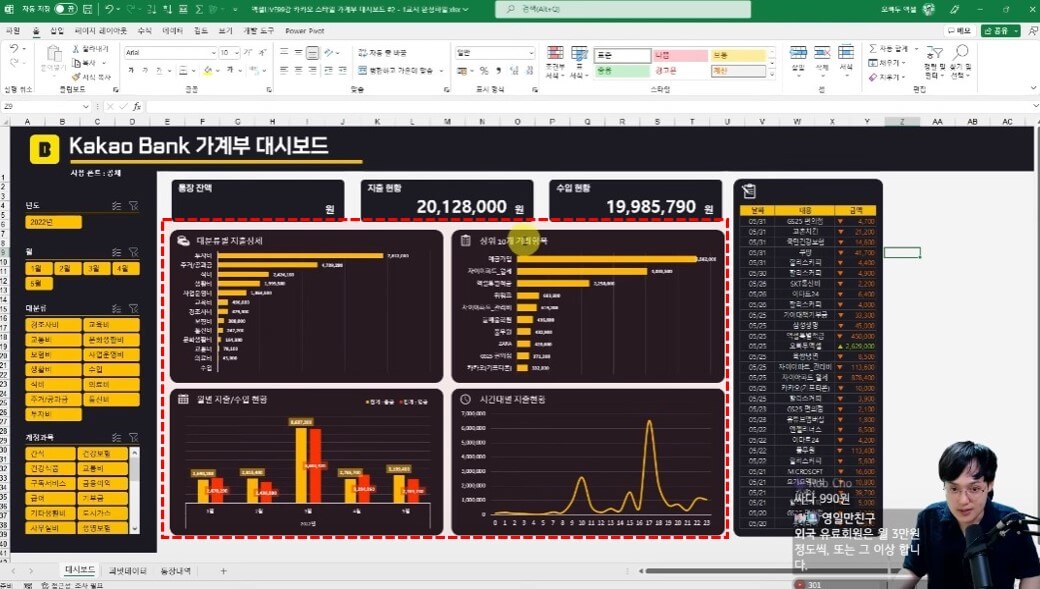Screen dimensions: 1040x589
Task: Toggle the AutoSave switch in title bar
Action: pos(65,9)
